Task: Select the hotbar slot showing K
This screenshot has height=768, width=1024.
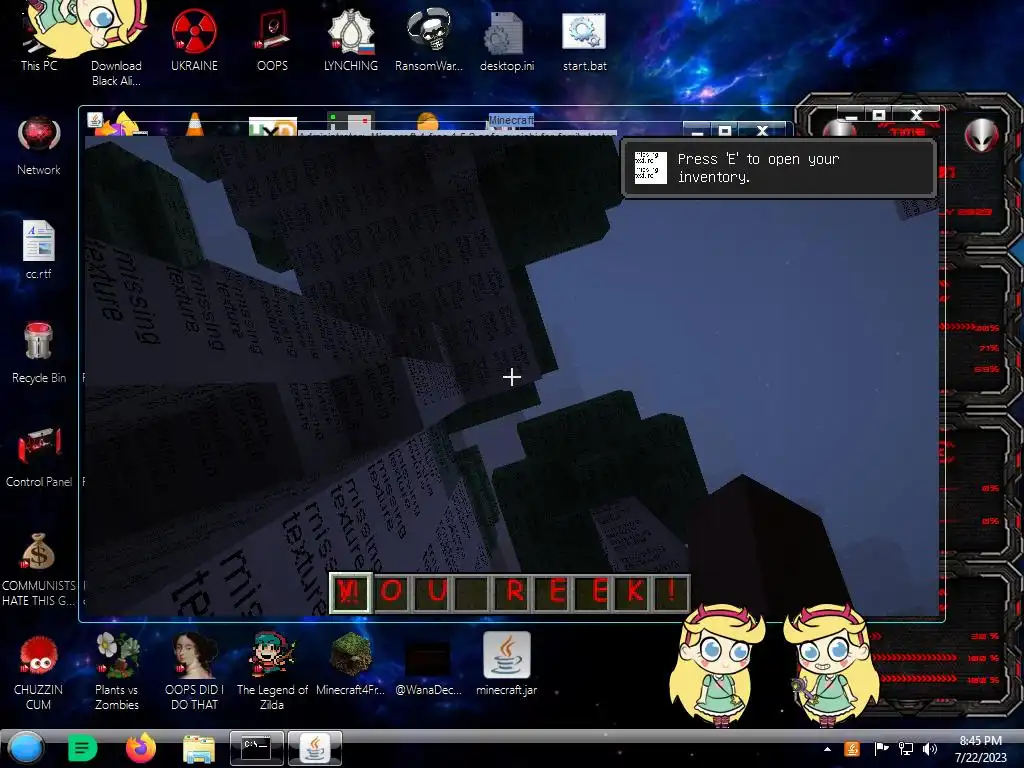Action: pos(633,593)
